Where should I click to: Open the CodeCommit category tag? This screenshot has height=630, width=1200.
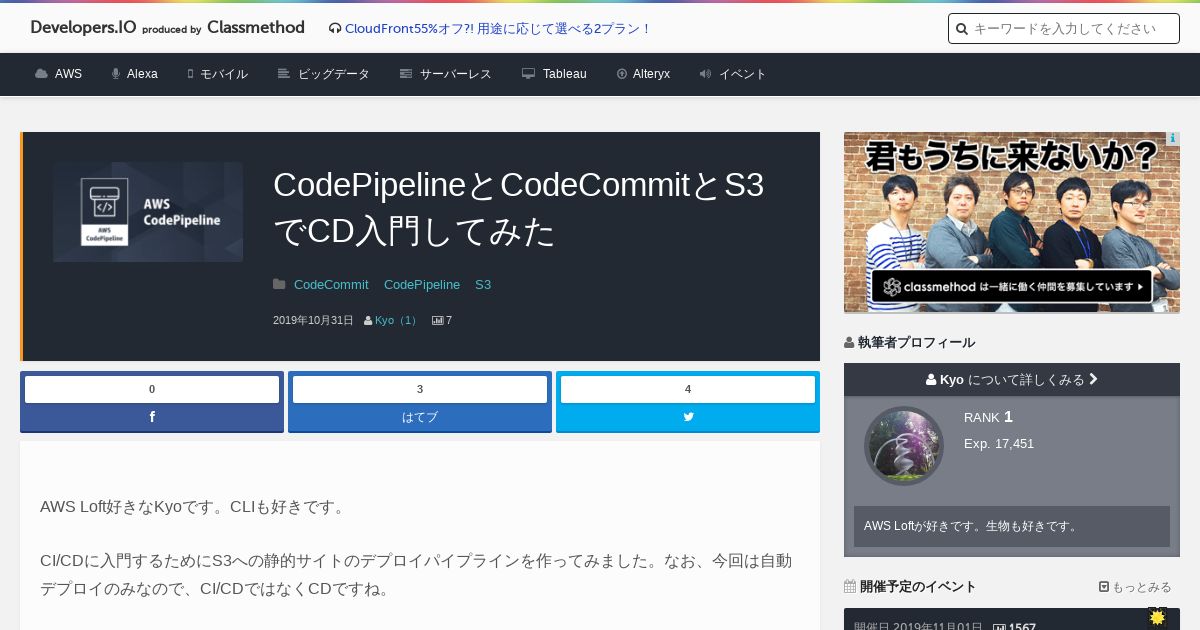pos(331,285)
